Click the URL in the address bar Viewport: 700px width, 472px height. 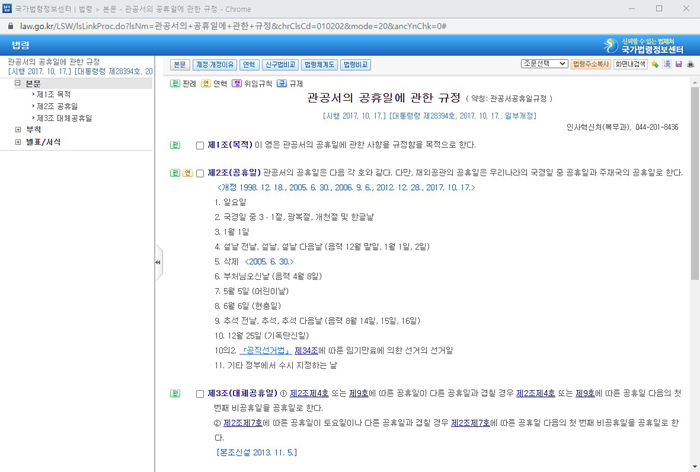pos(233,26)
